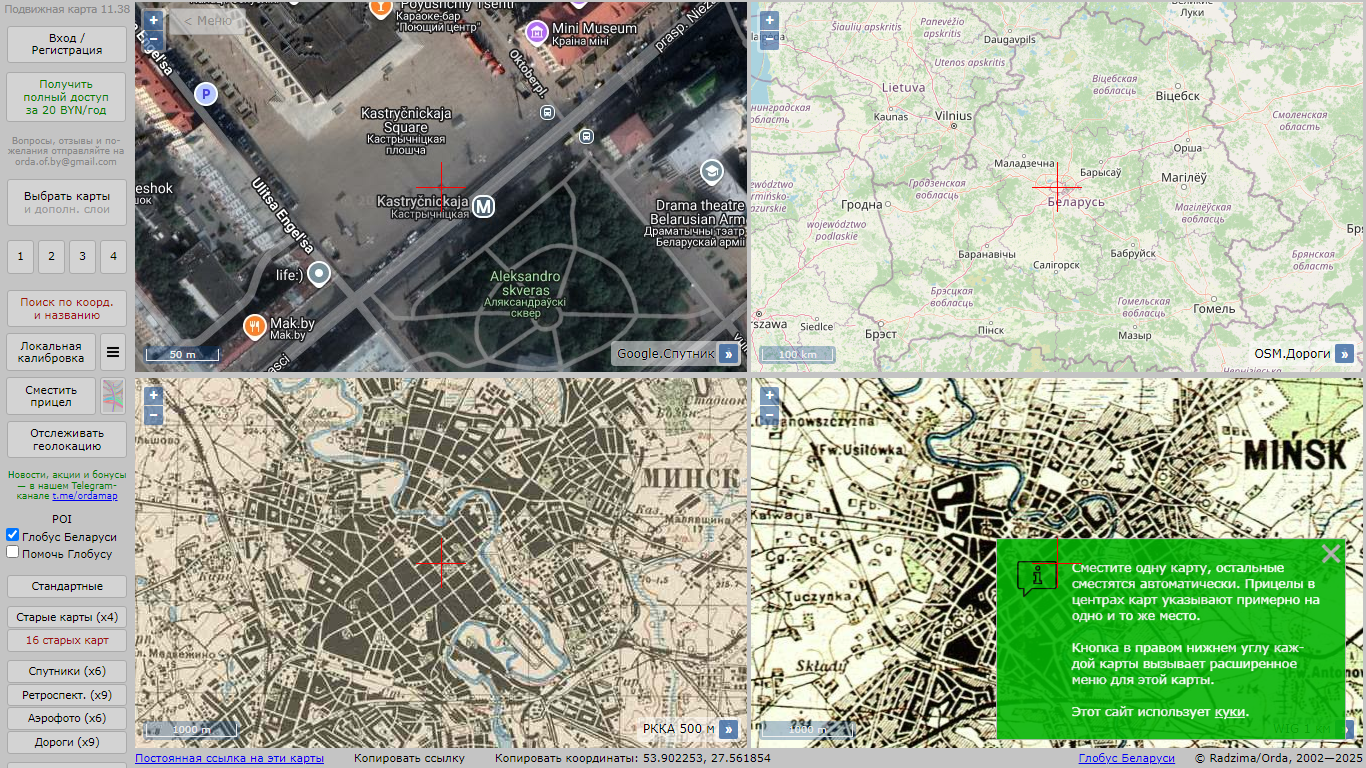This screenshot has height=768, width=1366.
Task: Zoom out on the Google satellite map
Action: pos(153,40)
